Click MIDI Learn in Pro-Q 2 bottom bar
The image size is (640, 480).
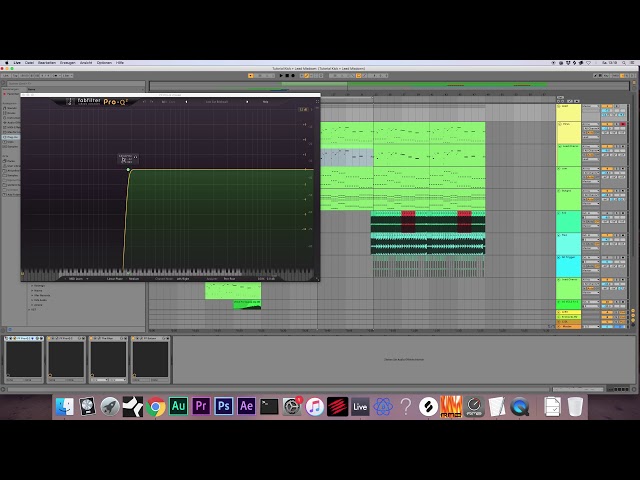(x=76, y=279)
